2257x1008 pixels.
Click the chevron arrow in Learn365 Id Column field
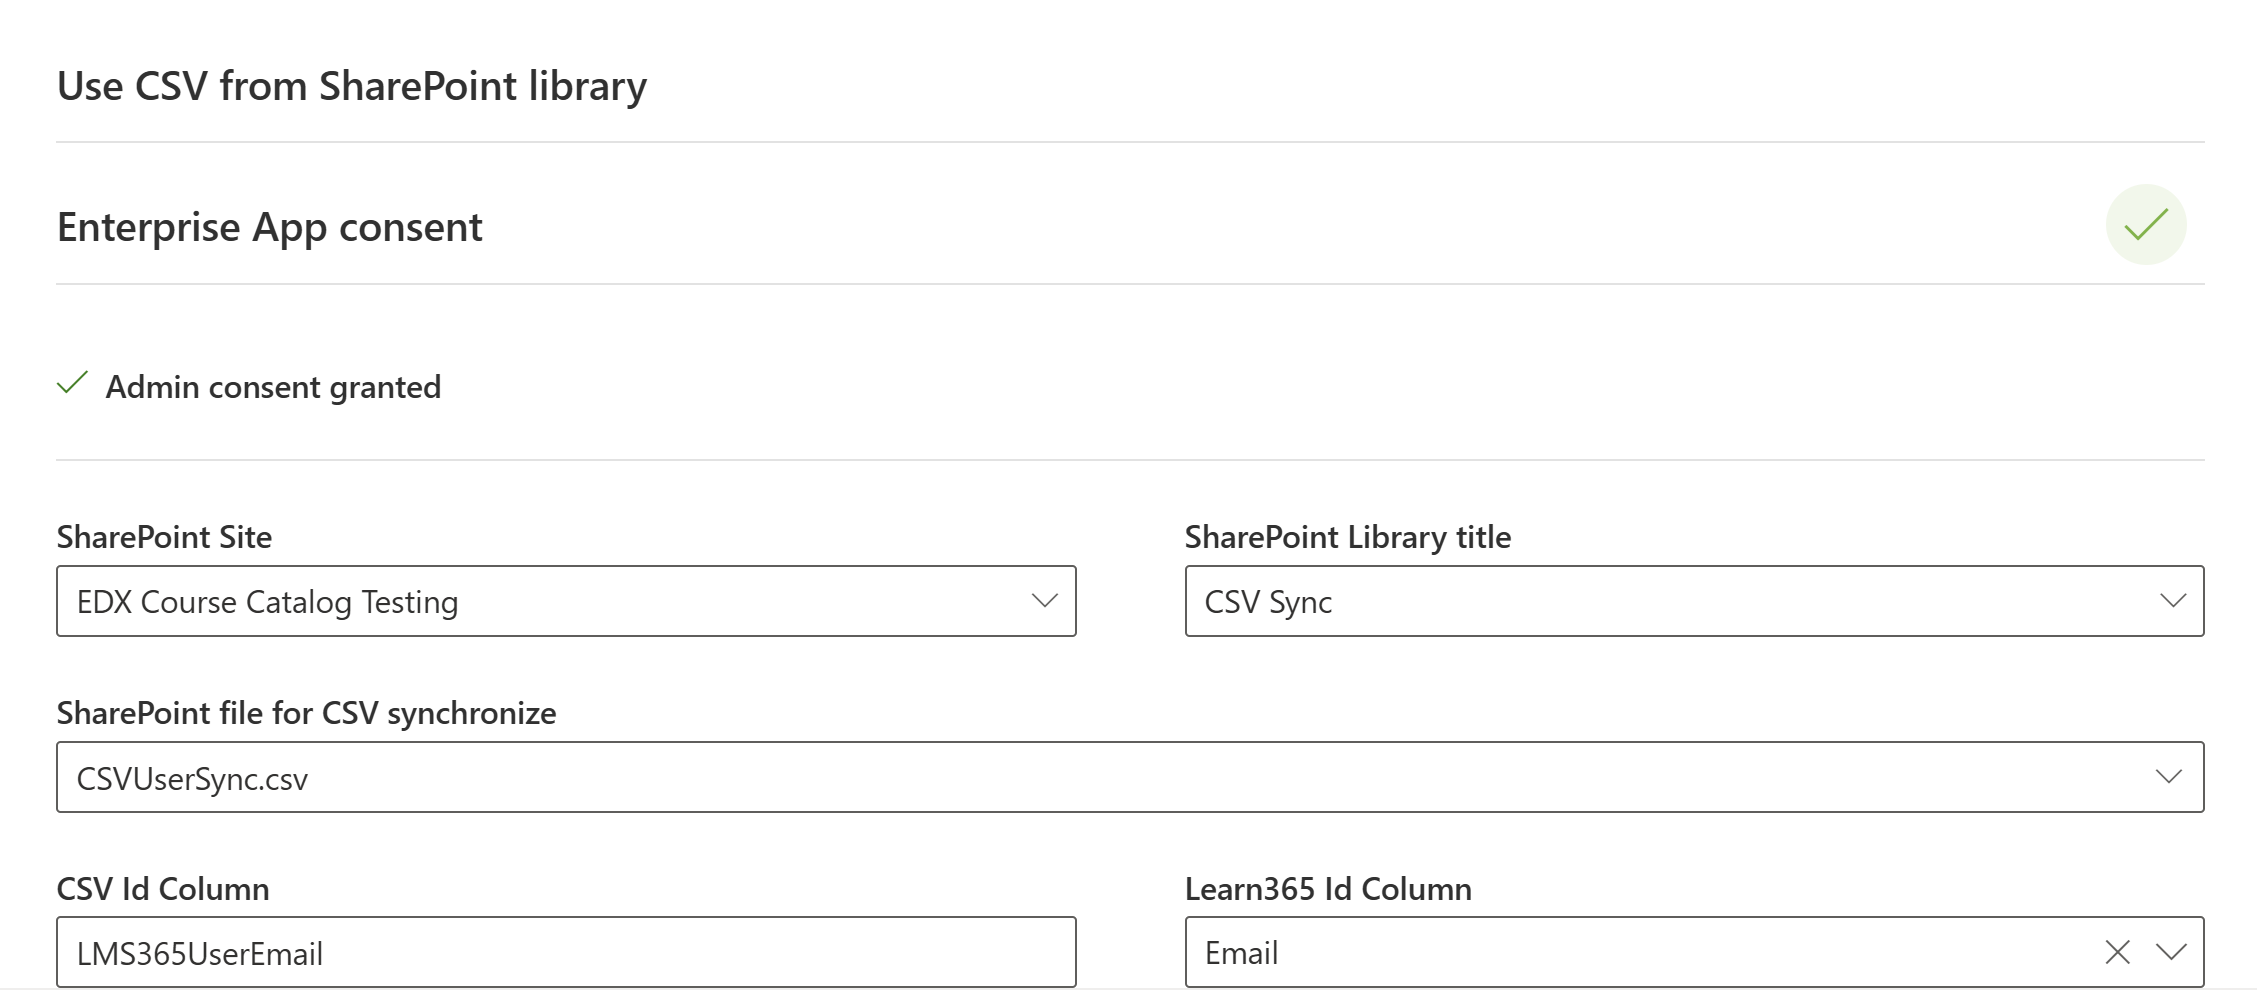(x=2171, y=952)
